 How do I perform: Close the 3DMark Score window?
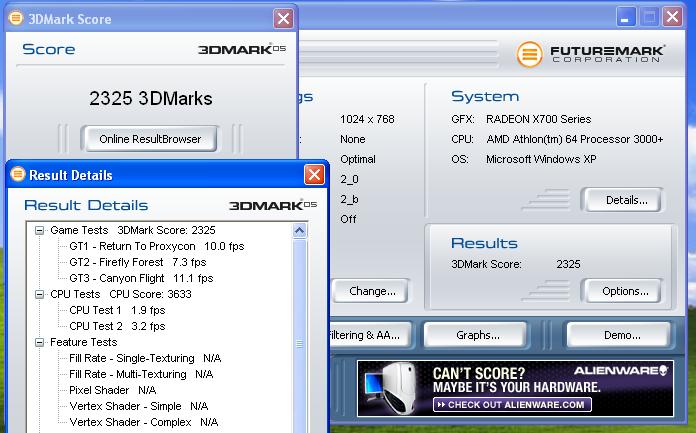(283, 19)
